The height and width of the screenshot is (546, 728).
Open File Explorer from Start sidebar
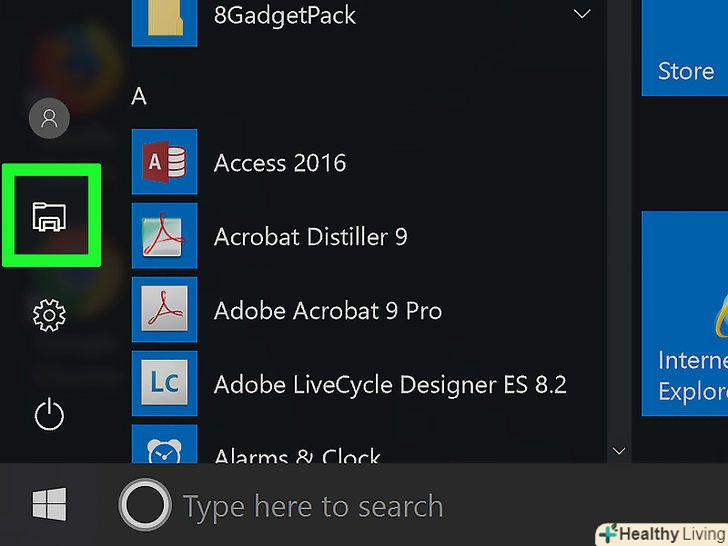pyautogui.click(x=49, y=215)
